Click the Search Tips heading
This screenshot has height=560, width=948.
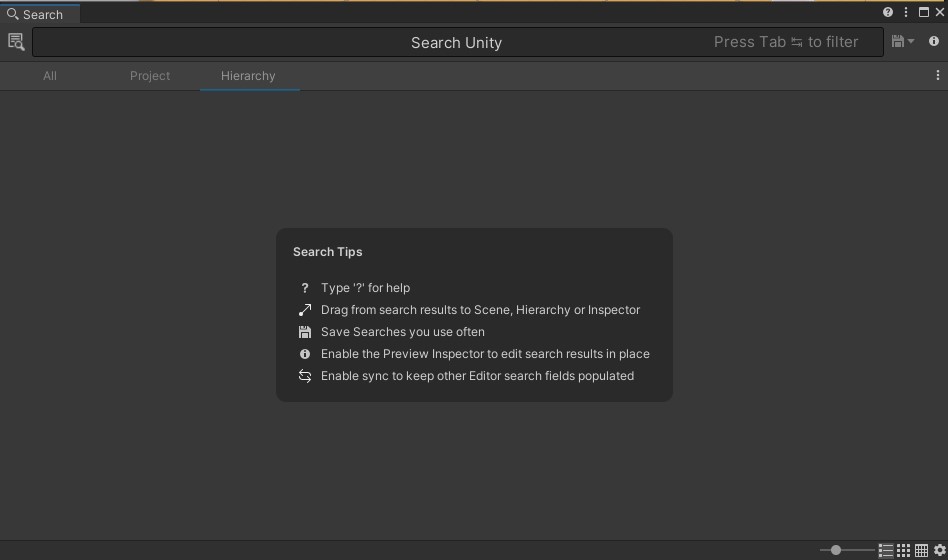[x=328, y=252]
